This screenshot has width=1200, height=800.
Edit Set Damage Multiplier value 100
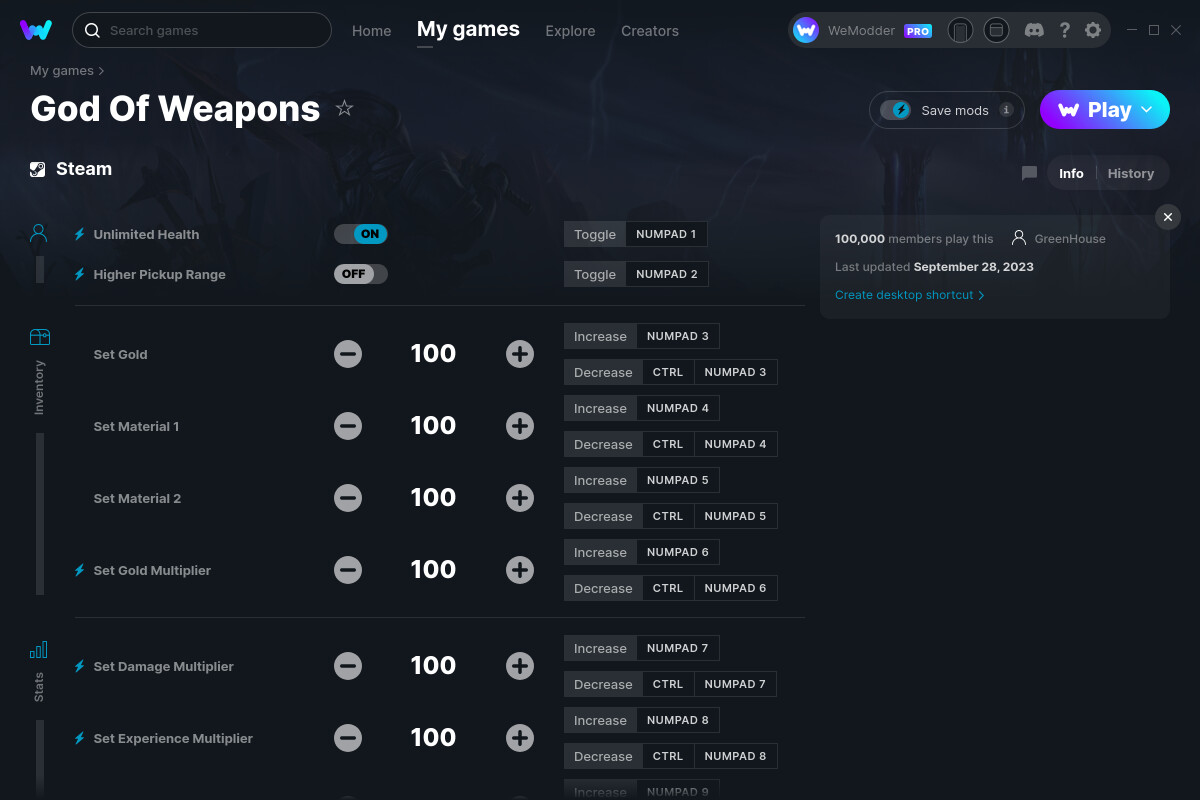pos(433,666)
